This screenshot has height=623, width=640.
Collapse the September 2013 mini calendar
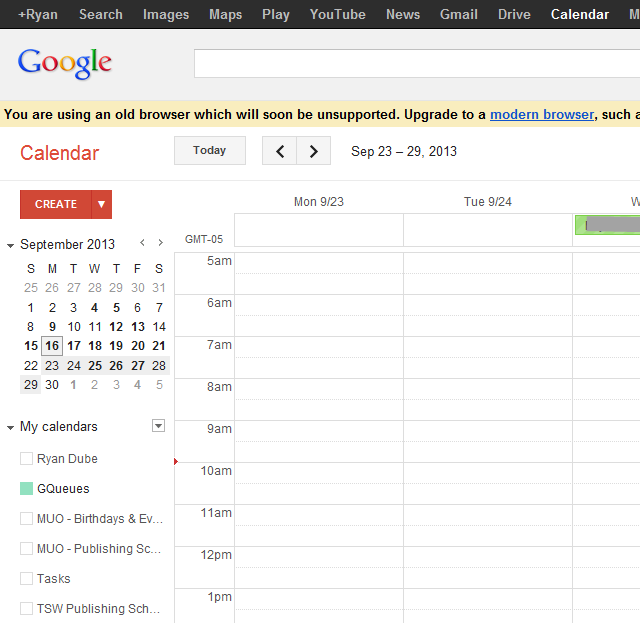[x=10, y=245]
